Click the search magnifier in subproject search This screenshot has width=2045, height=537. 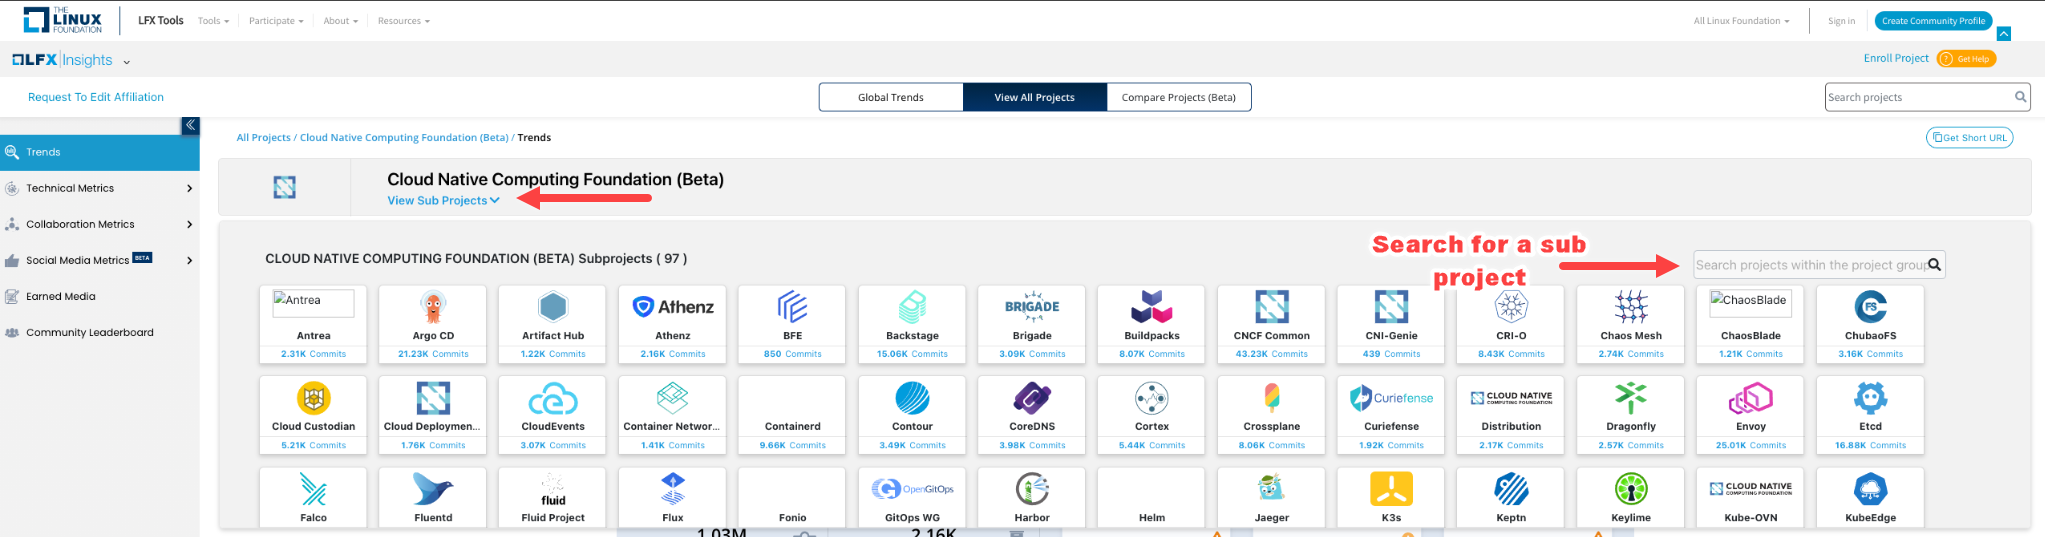click(x=1934, y=265)
